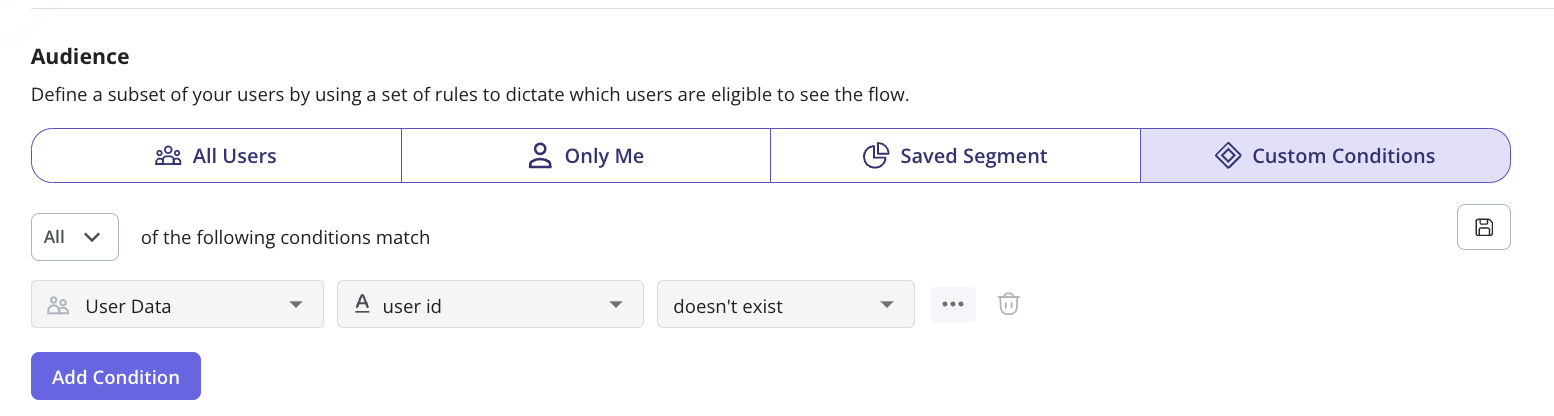Open the All match-type dropdown
The width and height of the screenshot is (1554, 416).
(x=75, y=237)
